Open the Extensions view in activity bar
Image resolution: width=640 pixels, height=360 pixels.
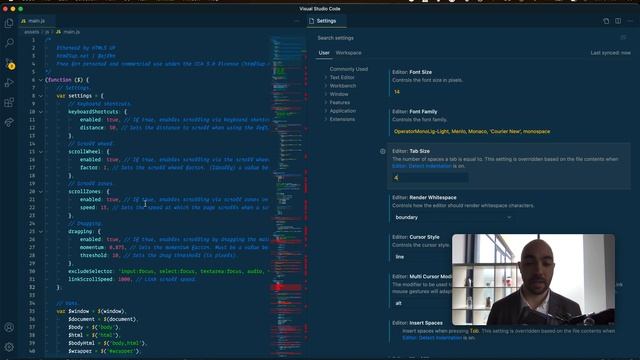[x=9, y=102]
